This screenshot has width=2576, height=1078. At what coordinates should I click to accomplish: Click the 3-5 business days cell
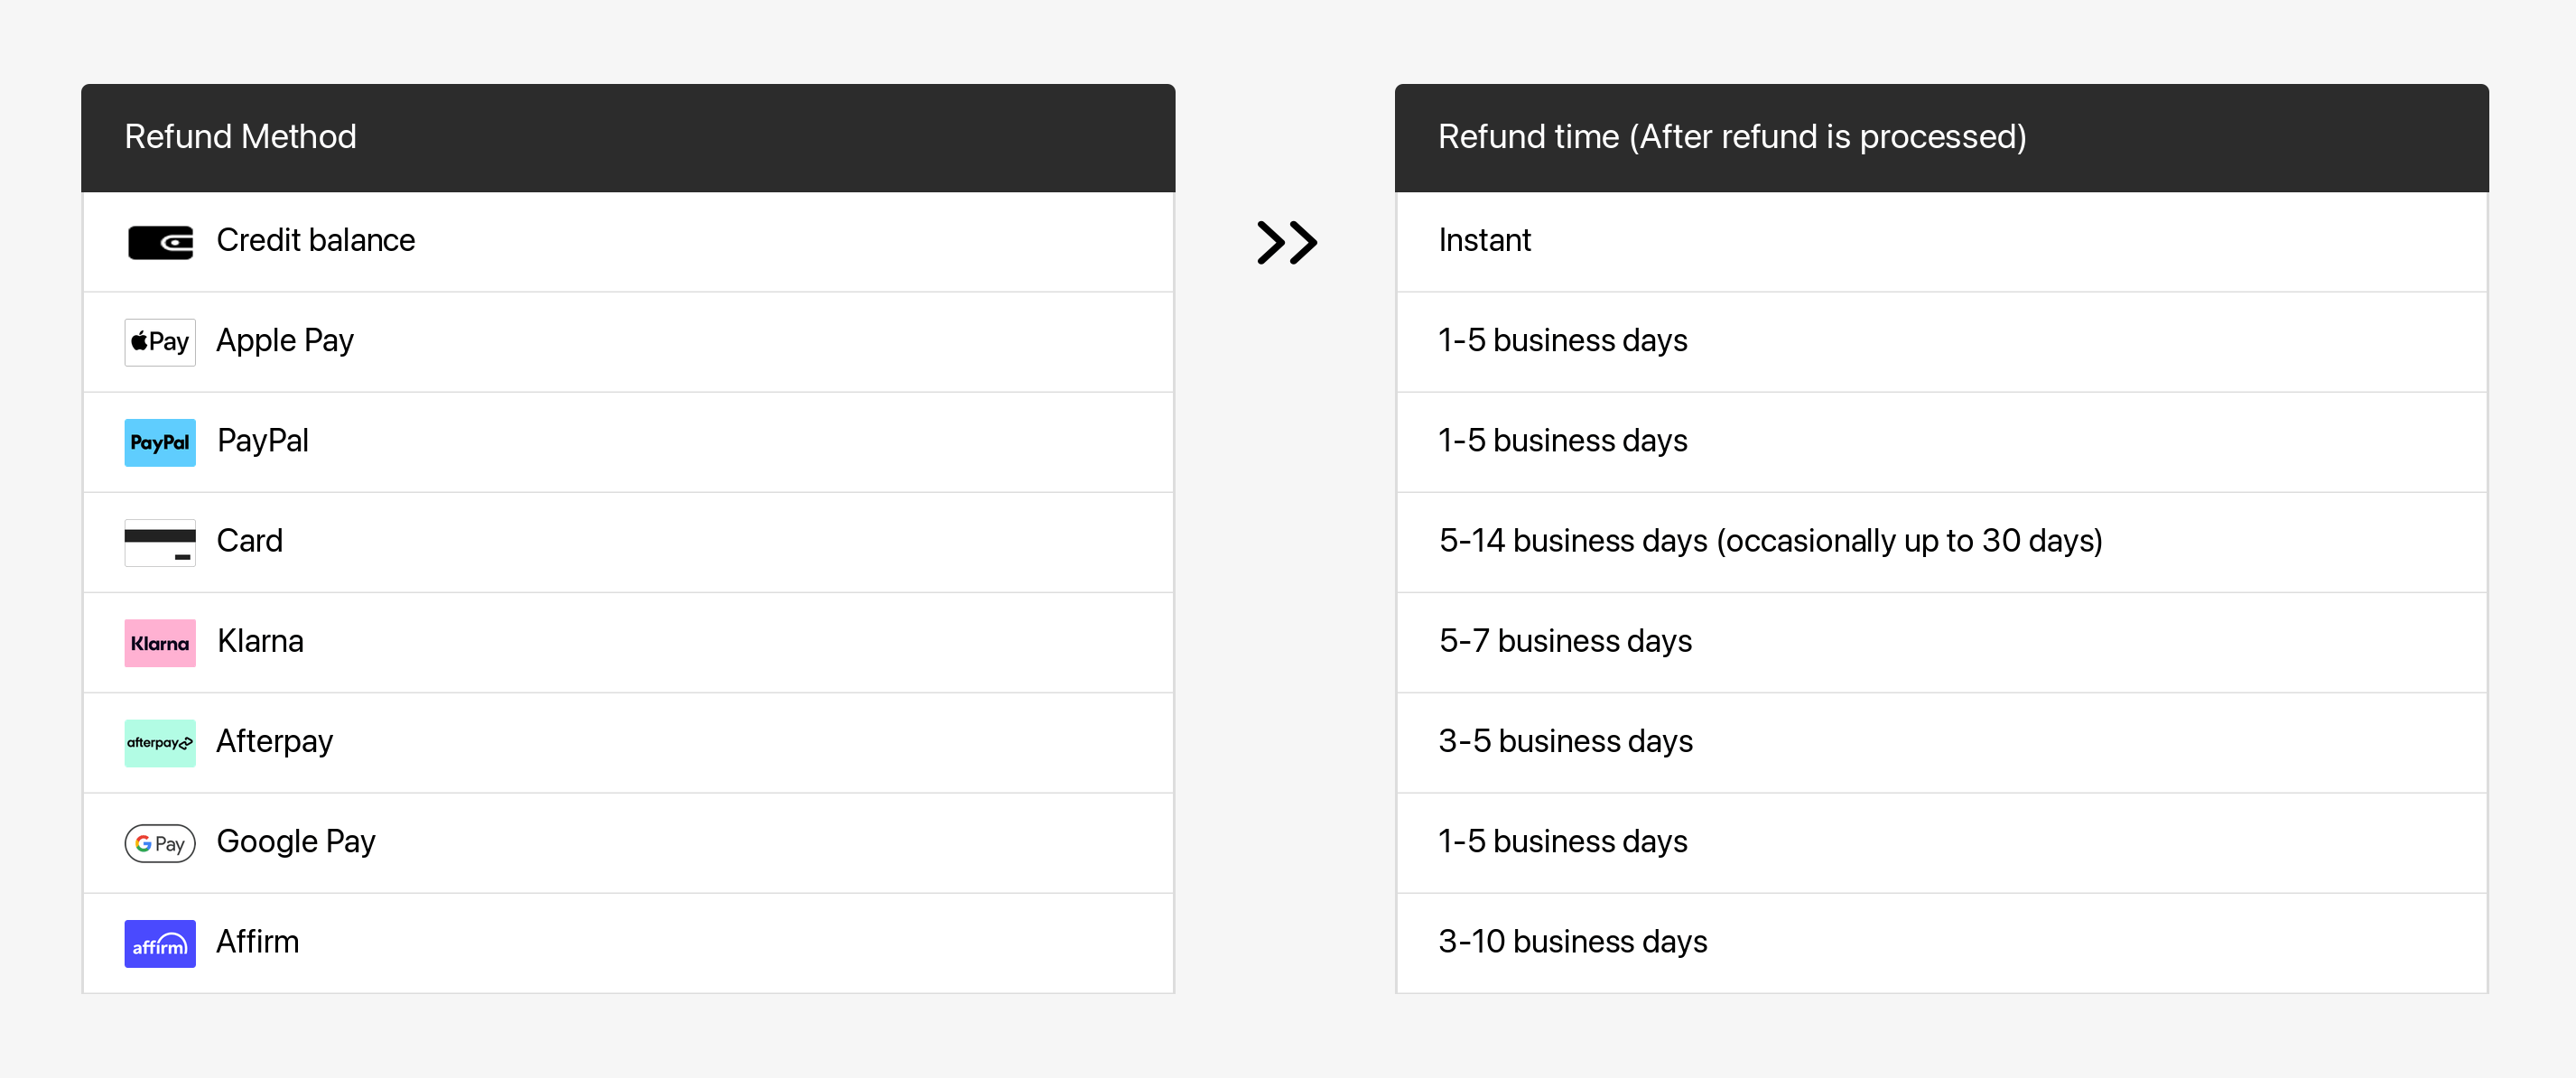[1565, 741]
